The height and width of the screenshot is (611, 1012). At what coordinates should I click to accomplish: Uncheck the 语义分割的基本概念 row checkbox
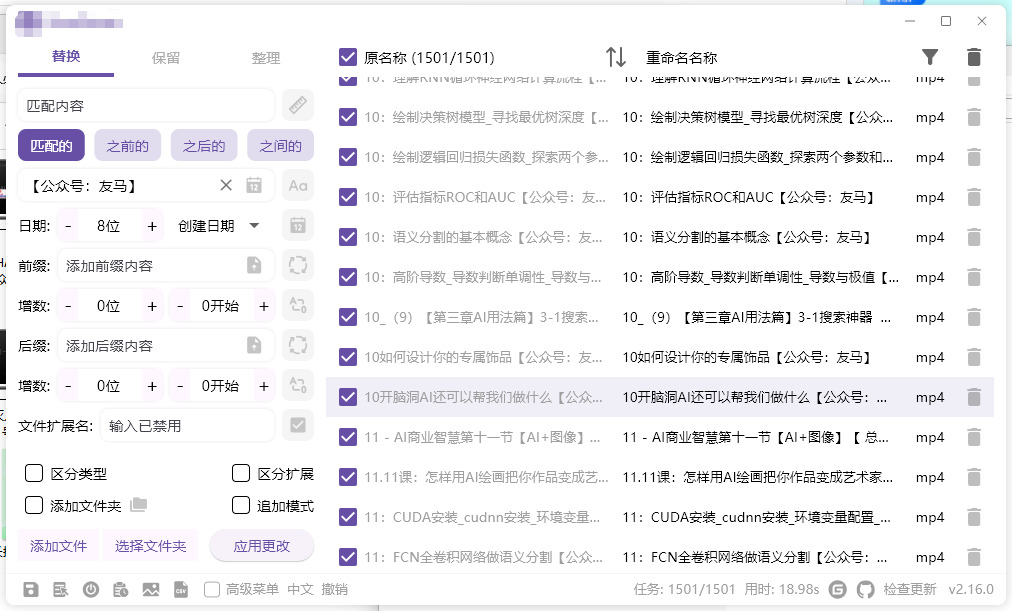tap(348, 237)
